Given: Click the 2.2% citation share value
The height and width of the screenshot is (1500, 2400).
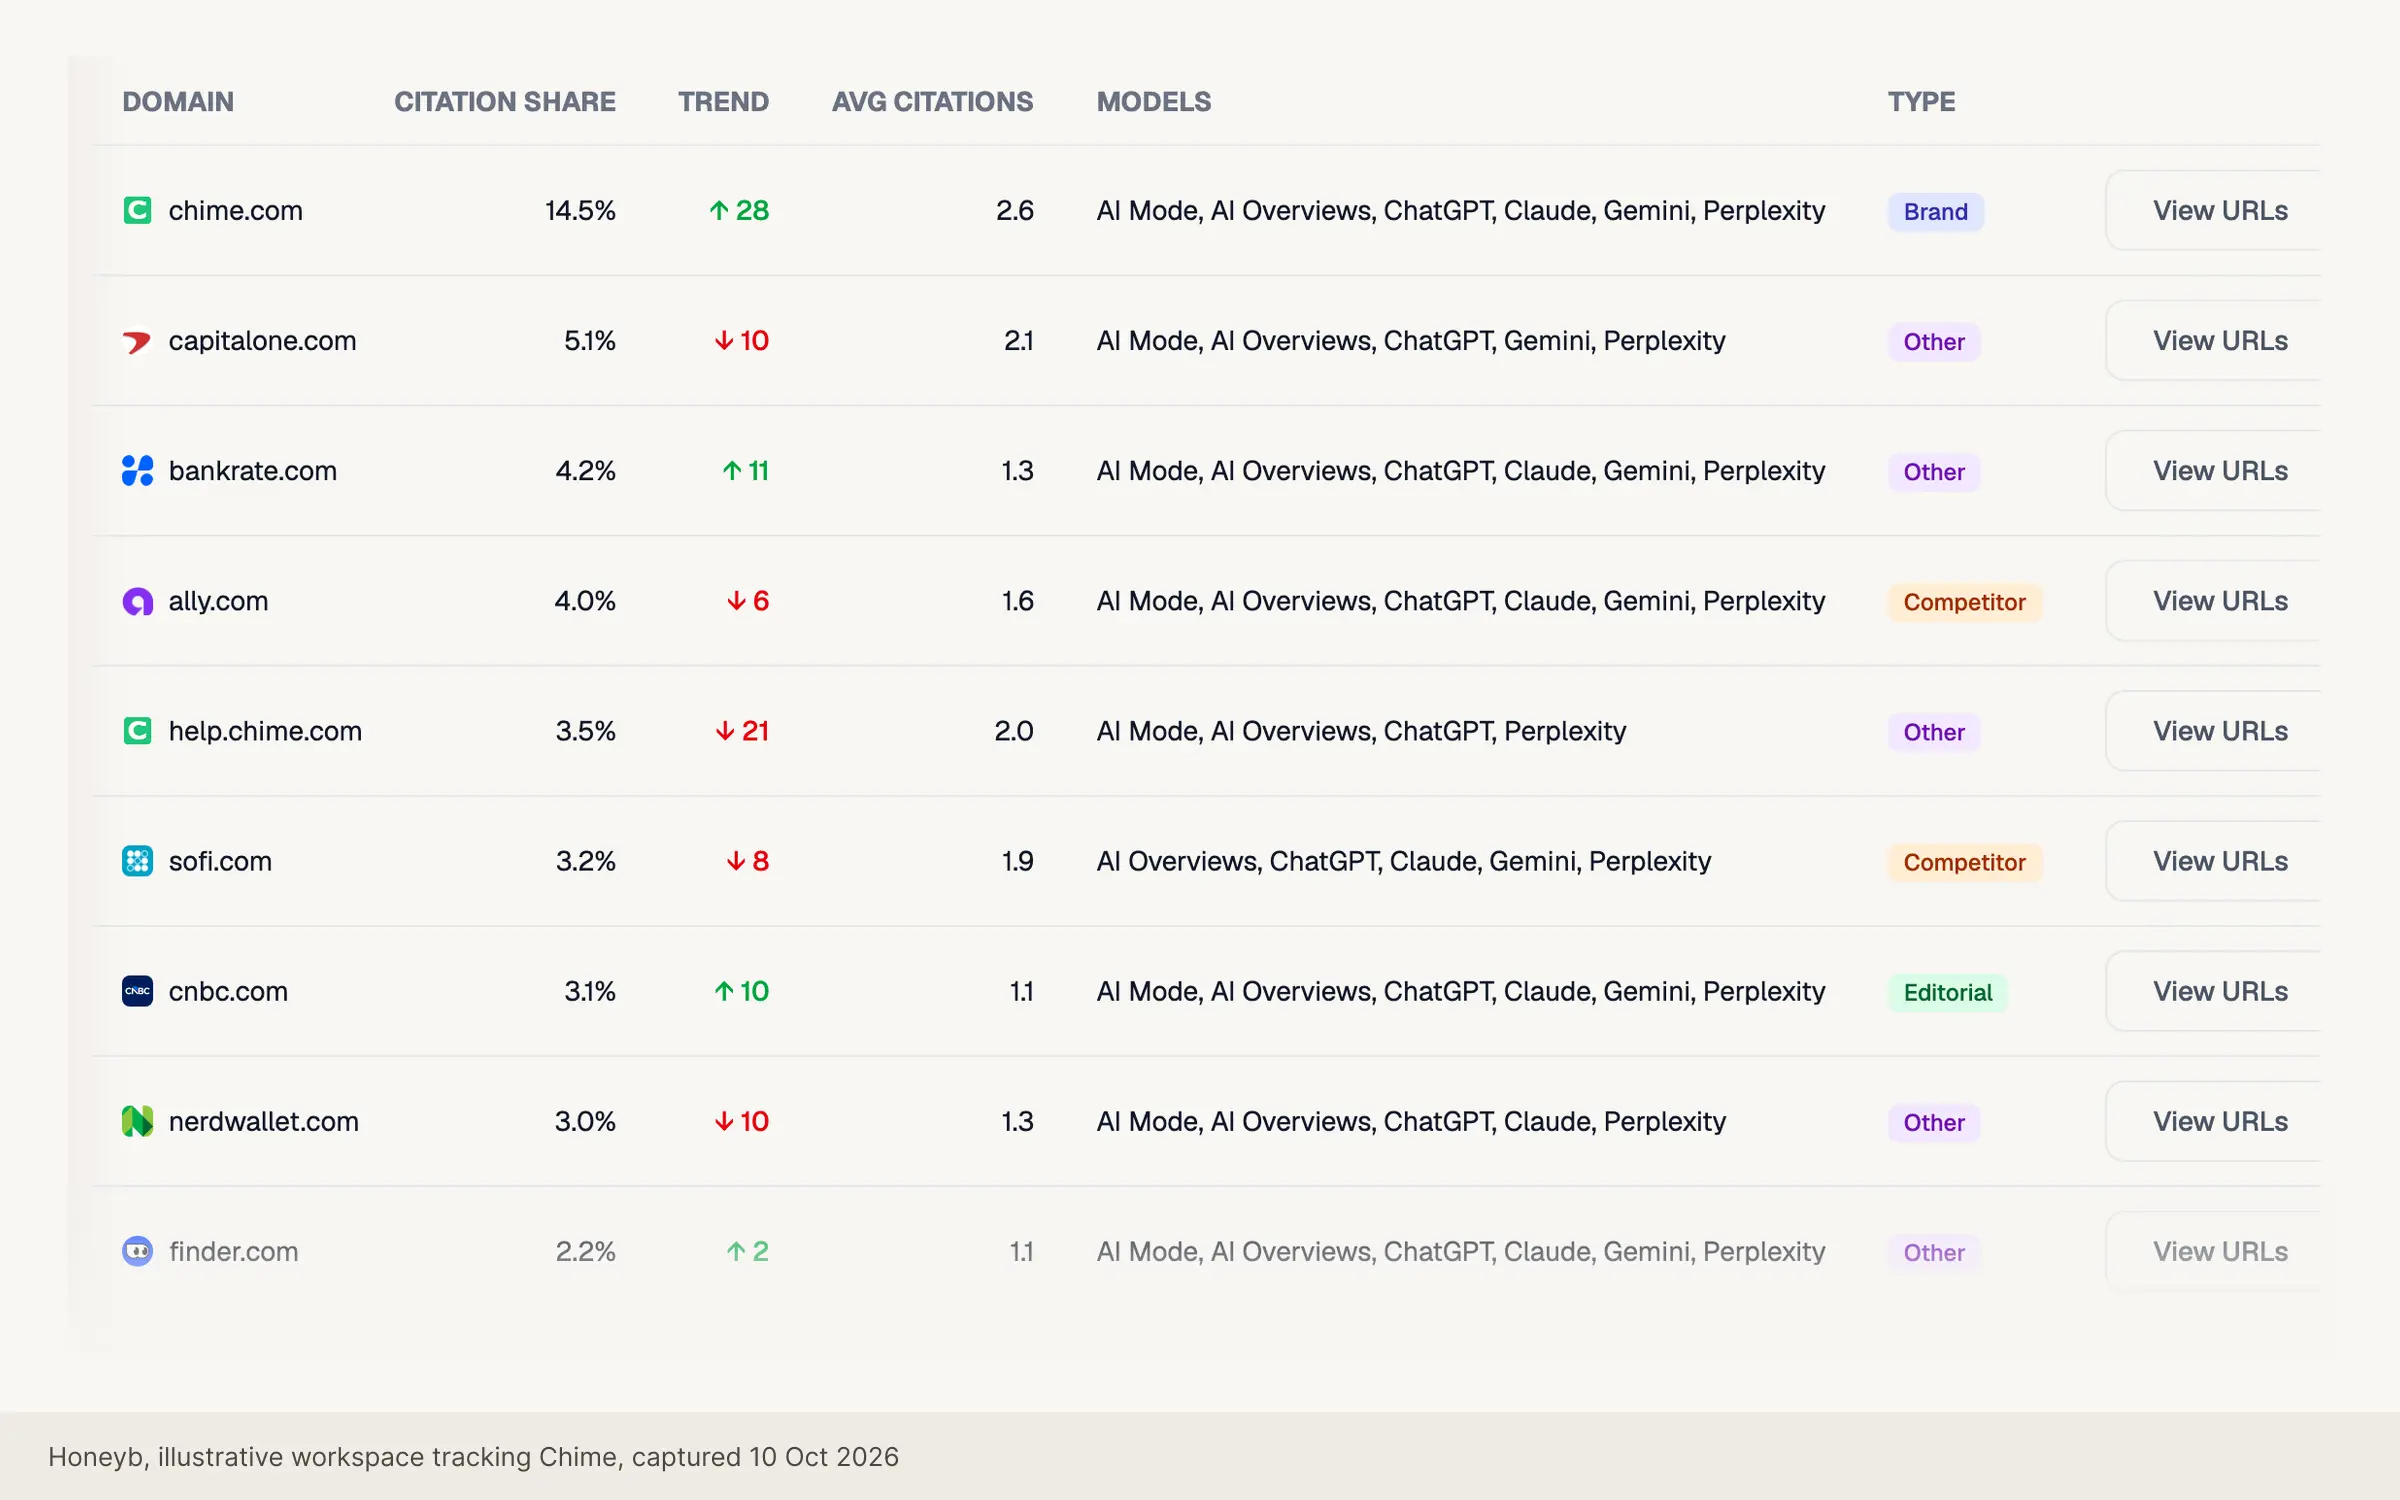Looking at the screenshot, I should [586, 1251].
